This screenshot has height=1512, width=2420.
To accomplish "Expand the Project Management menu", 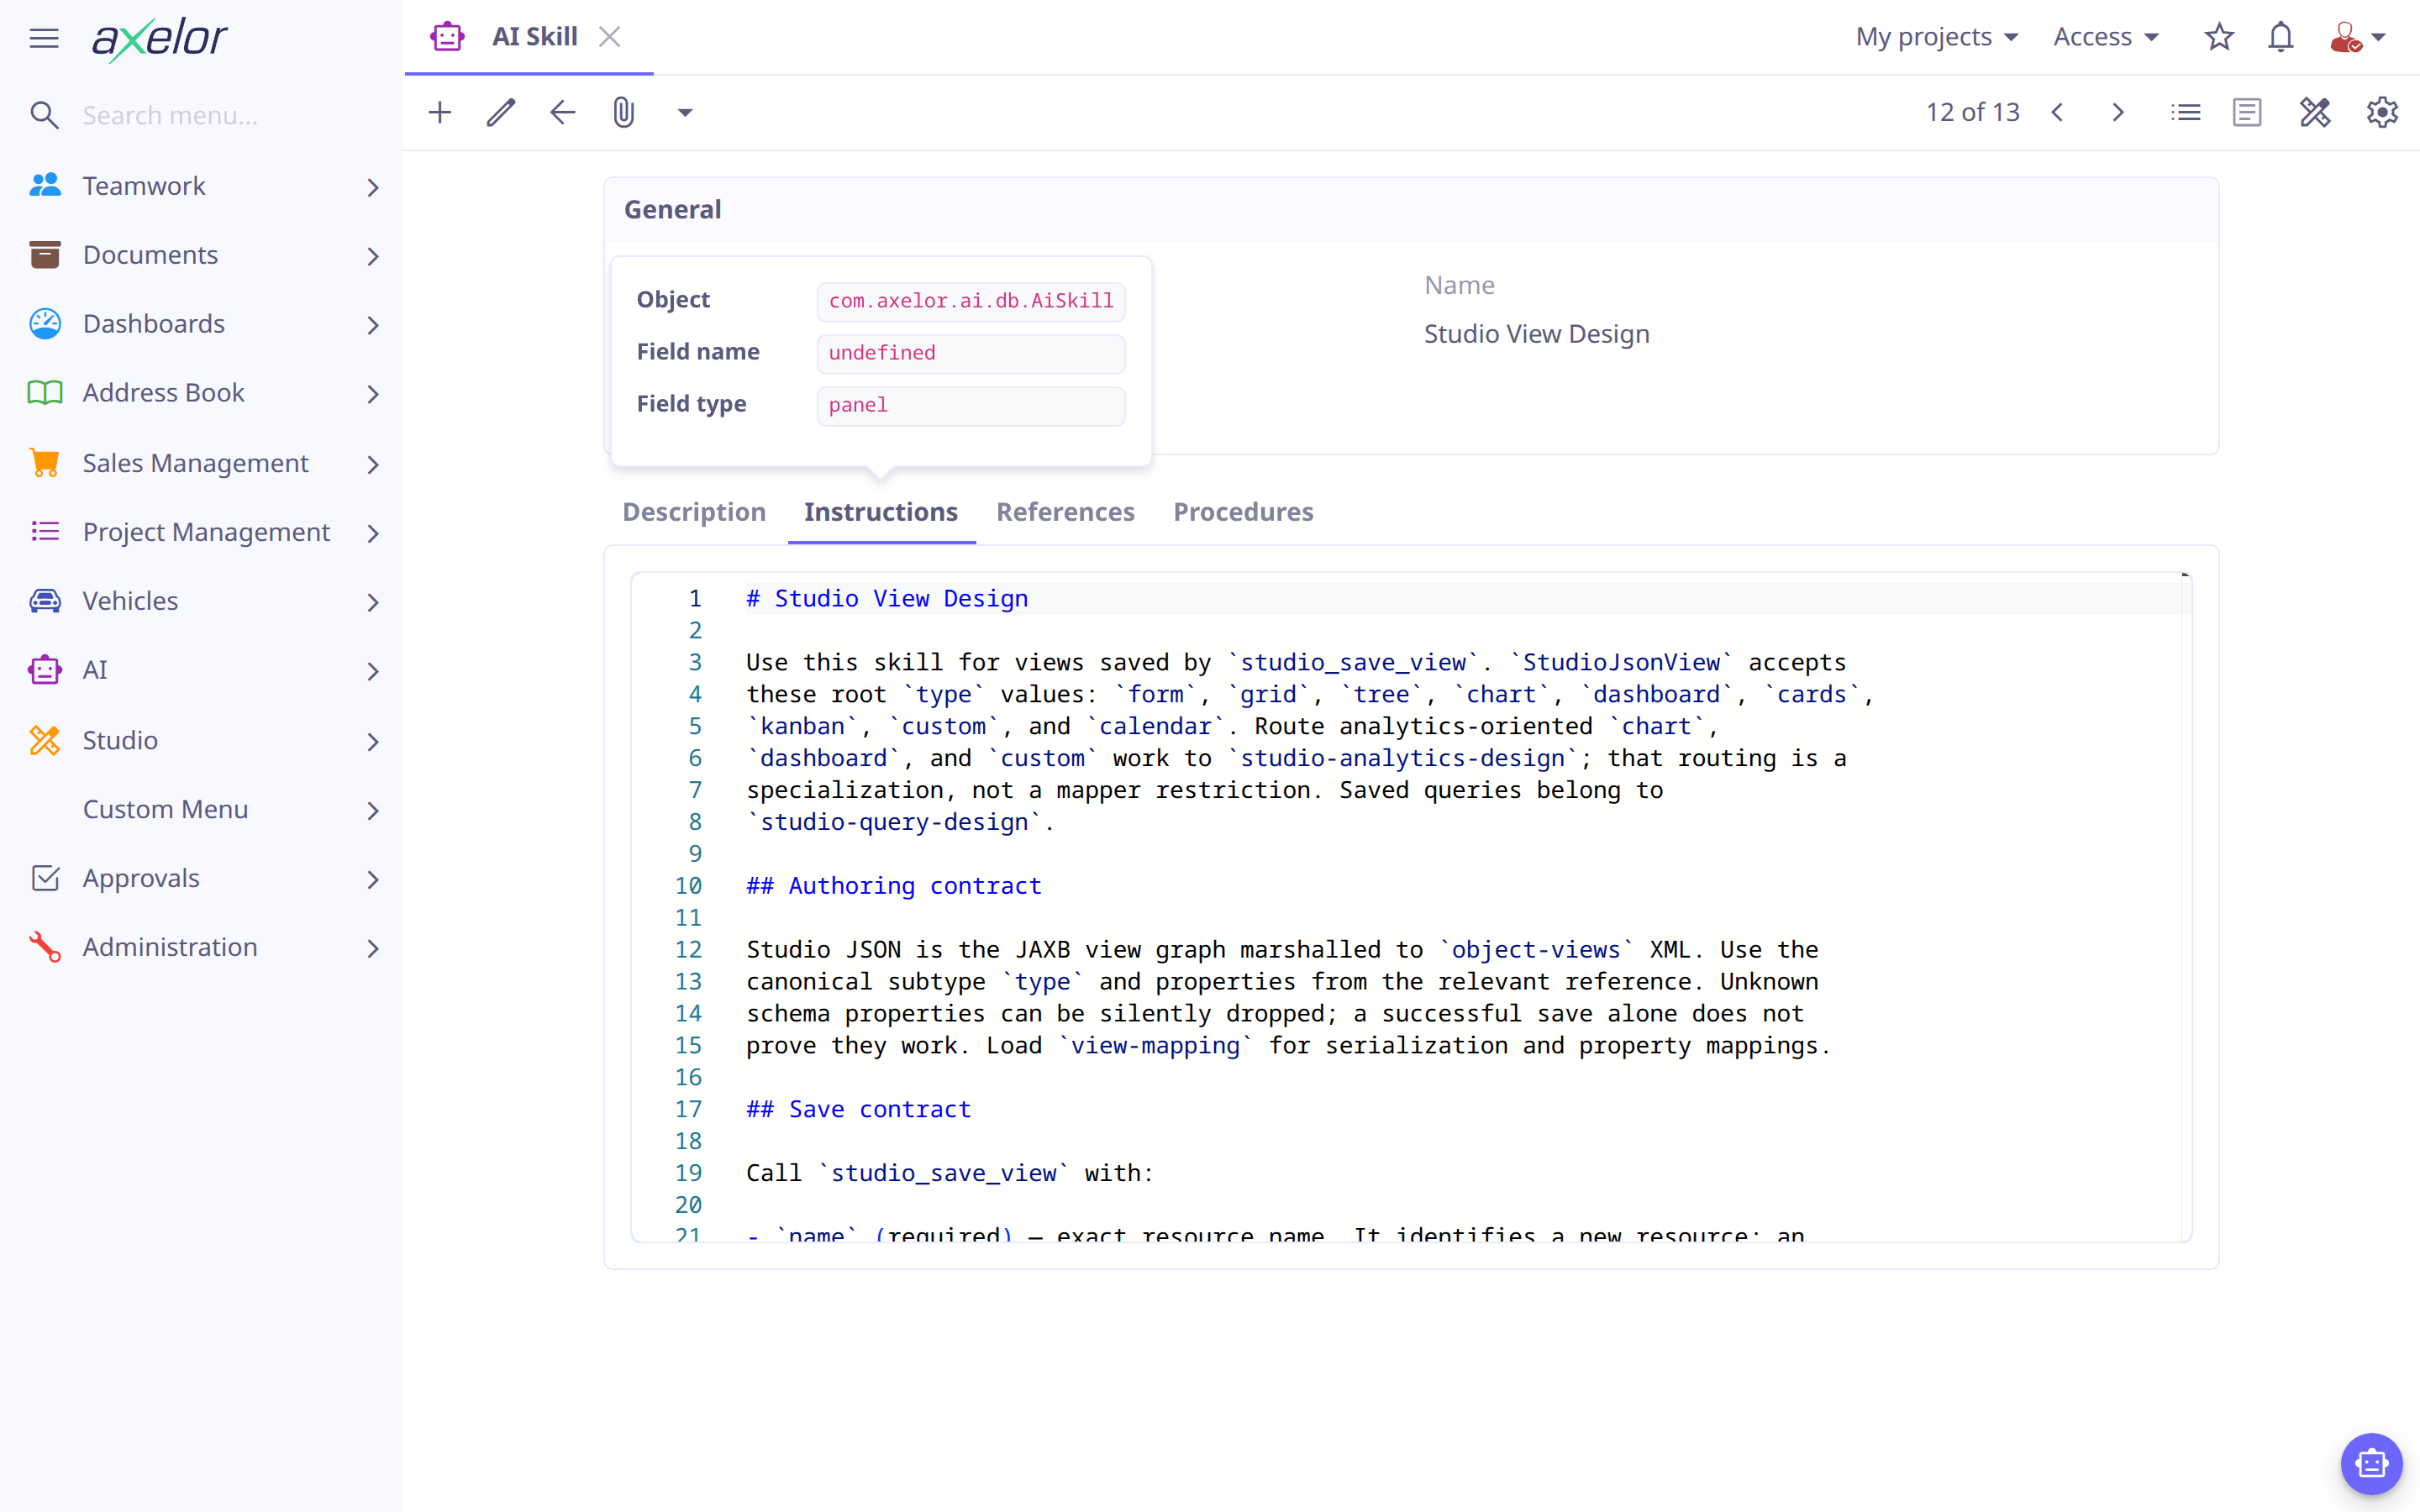I will (202, 532).
